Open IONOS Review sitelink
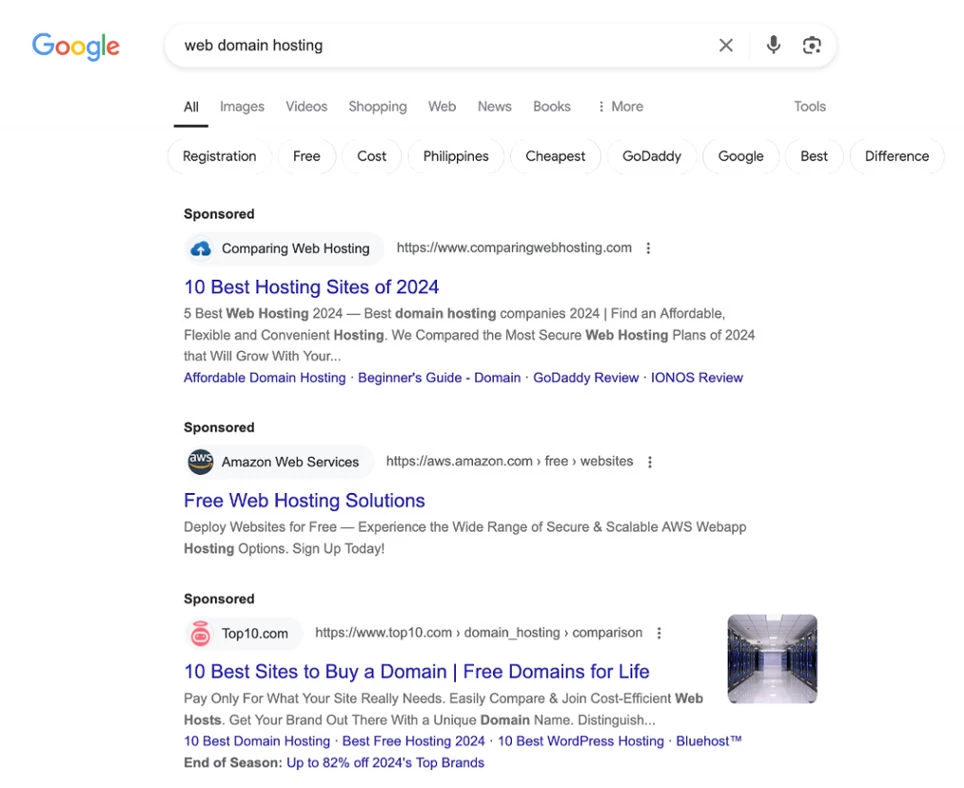Viewport: 964px width, 788px height. (697, 378)
